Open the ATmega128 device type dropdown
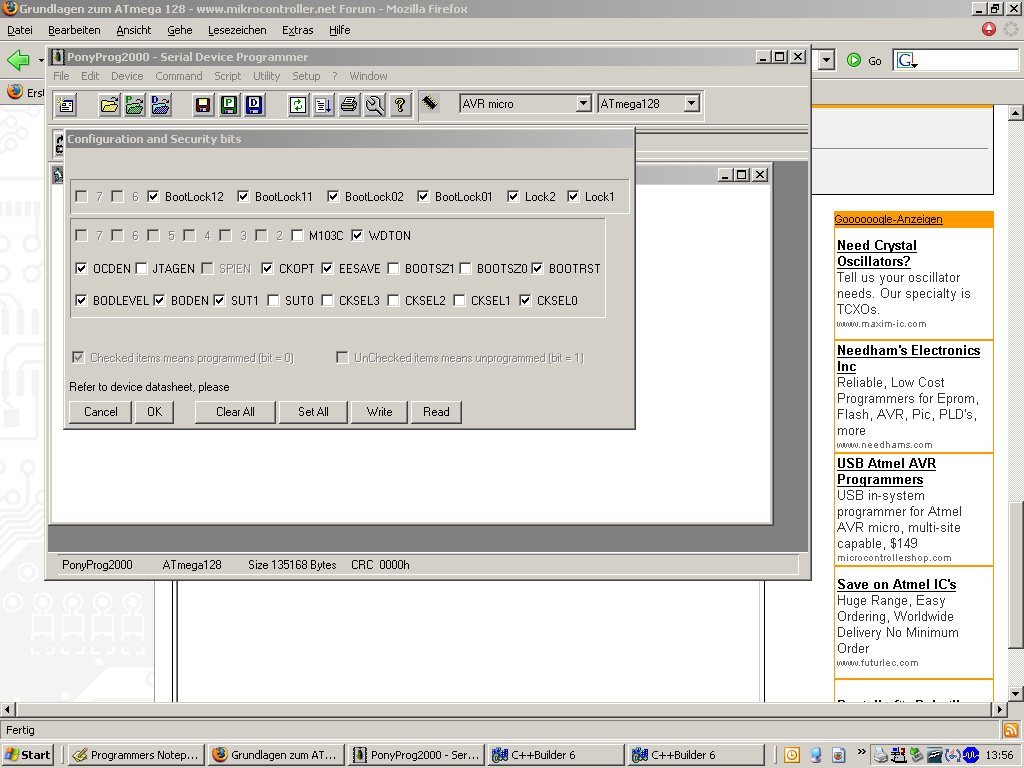This screenshot has height=768, width=1024. [x=692, y=103]
